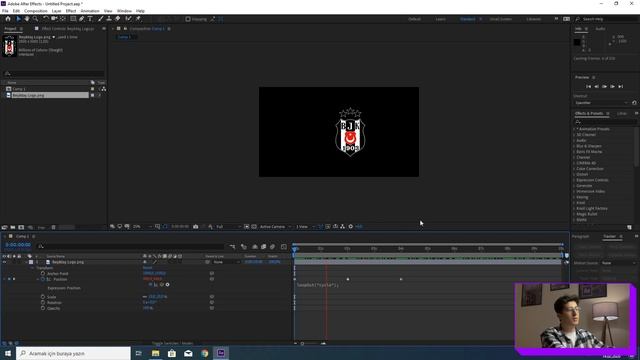Open File Explorer from the taskbar
The image size is (640, 360).
tap(156, 353)
